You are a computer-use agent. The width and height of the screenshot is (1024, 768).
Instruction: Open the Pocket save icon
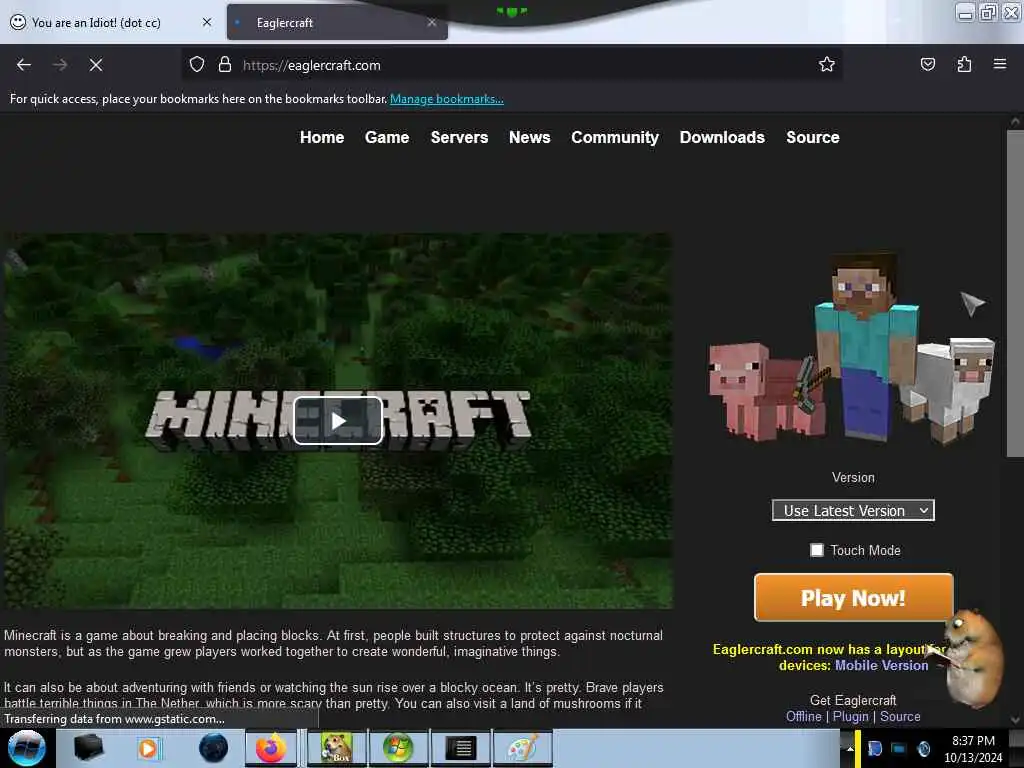928,64
